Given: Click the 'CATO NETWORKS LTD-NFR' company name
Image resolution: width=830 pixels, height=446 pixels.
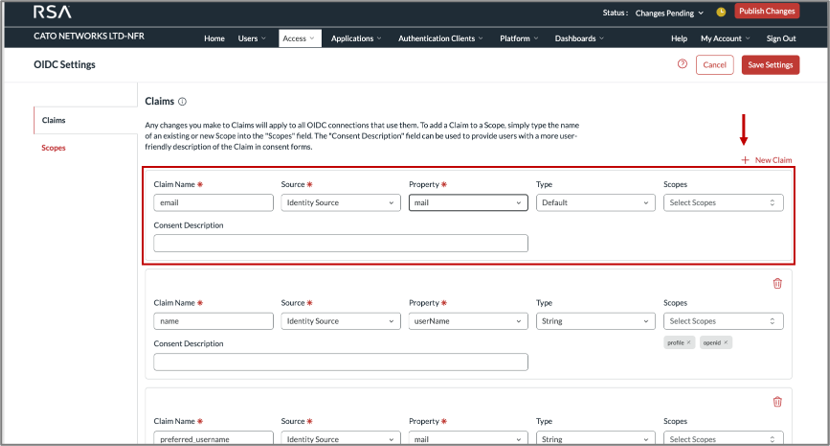Looking at the screenshot, I should [89, 36].
